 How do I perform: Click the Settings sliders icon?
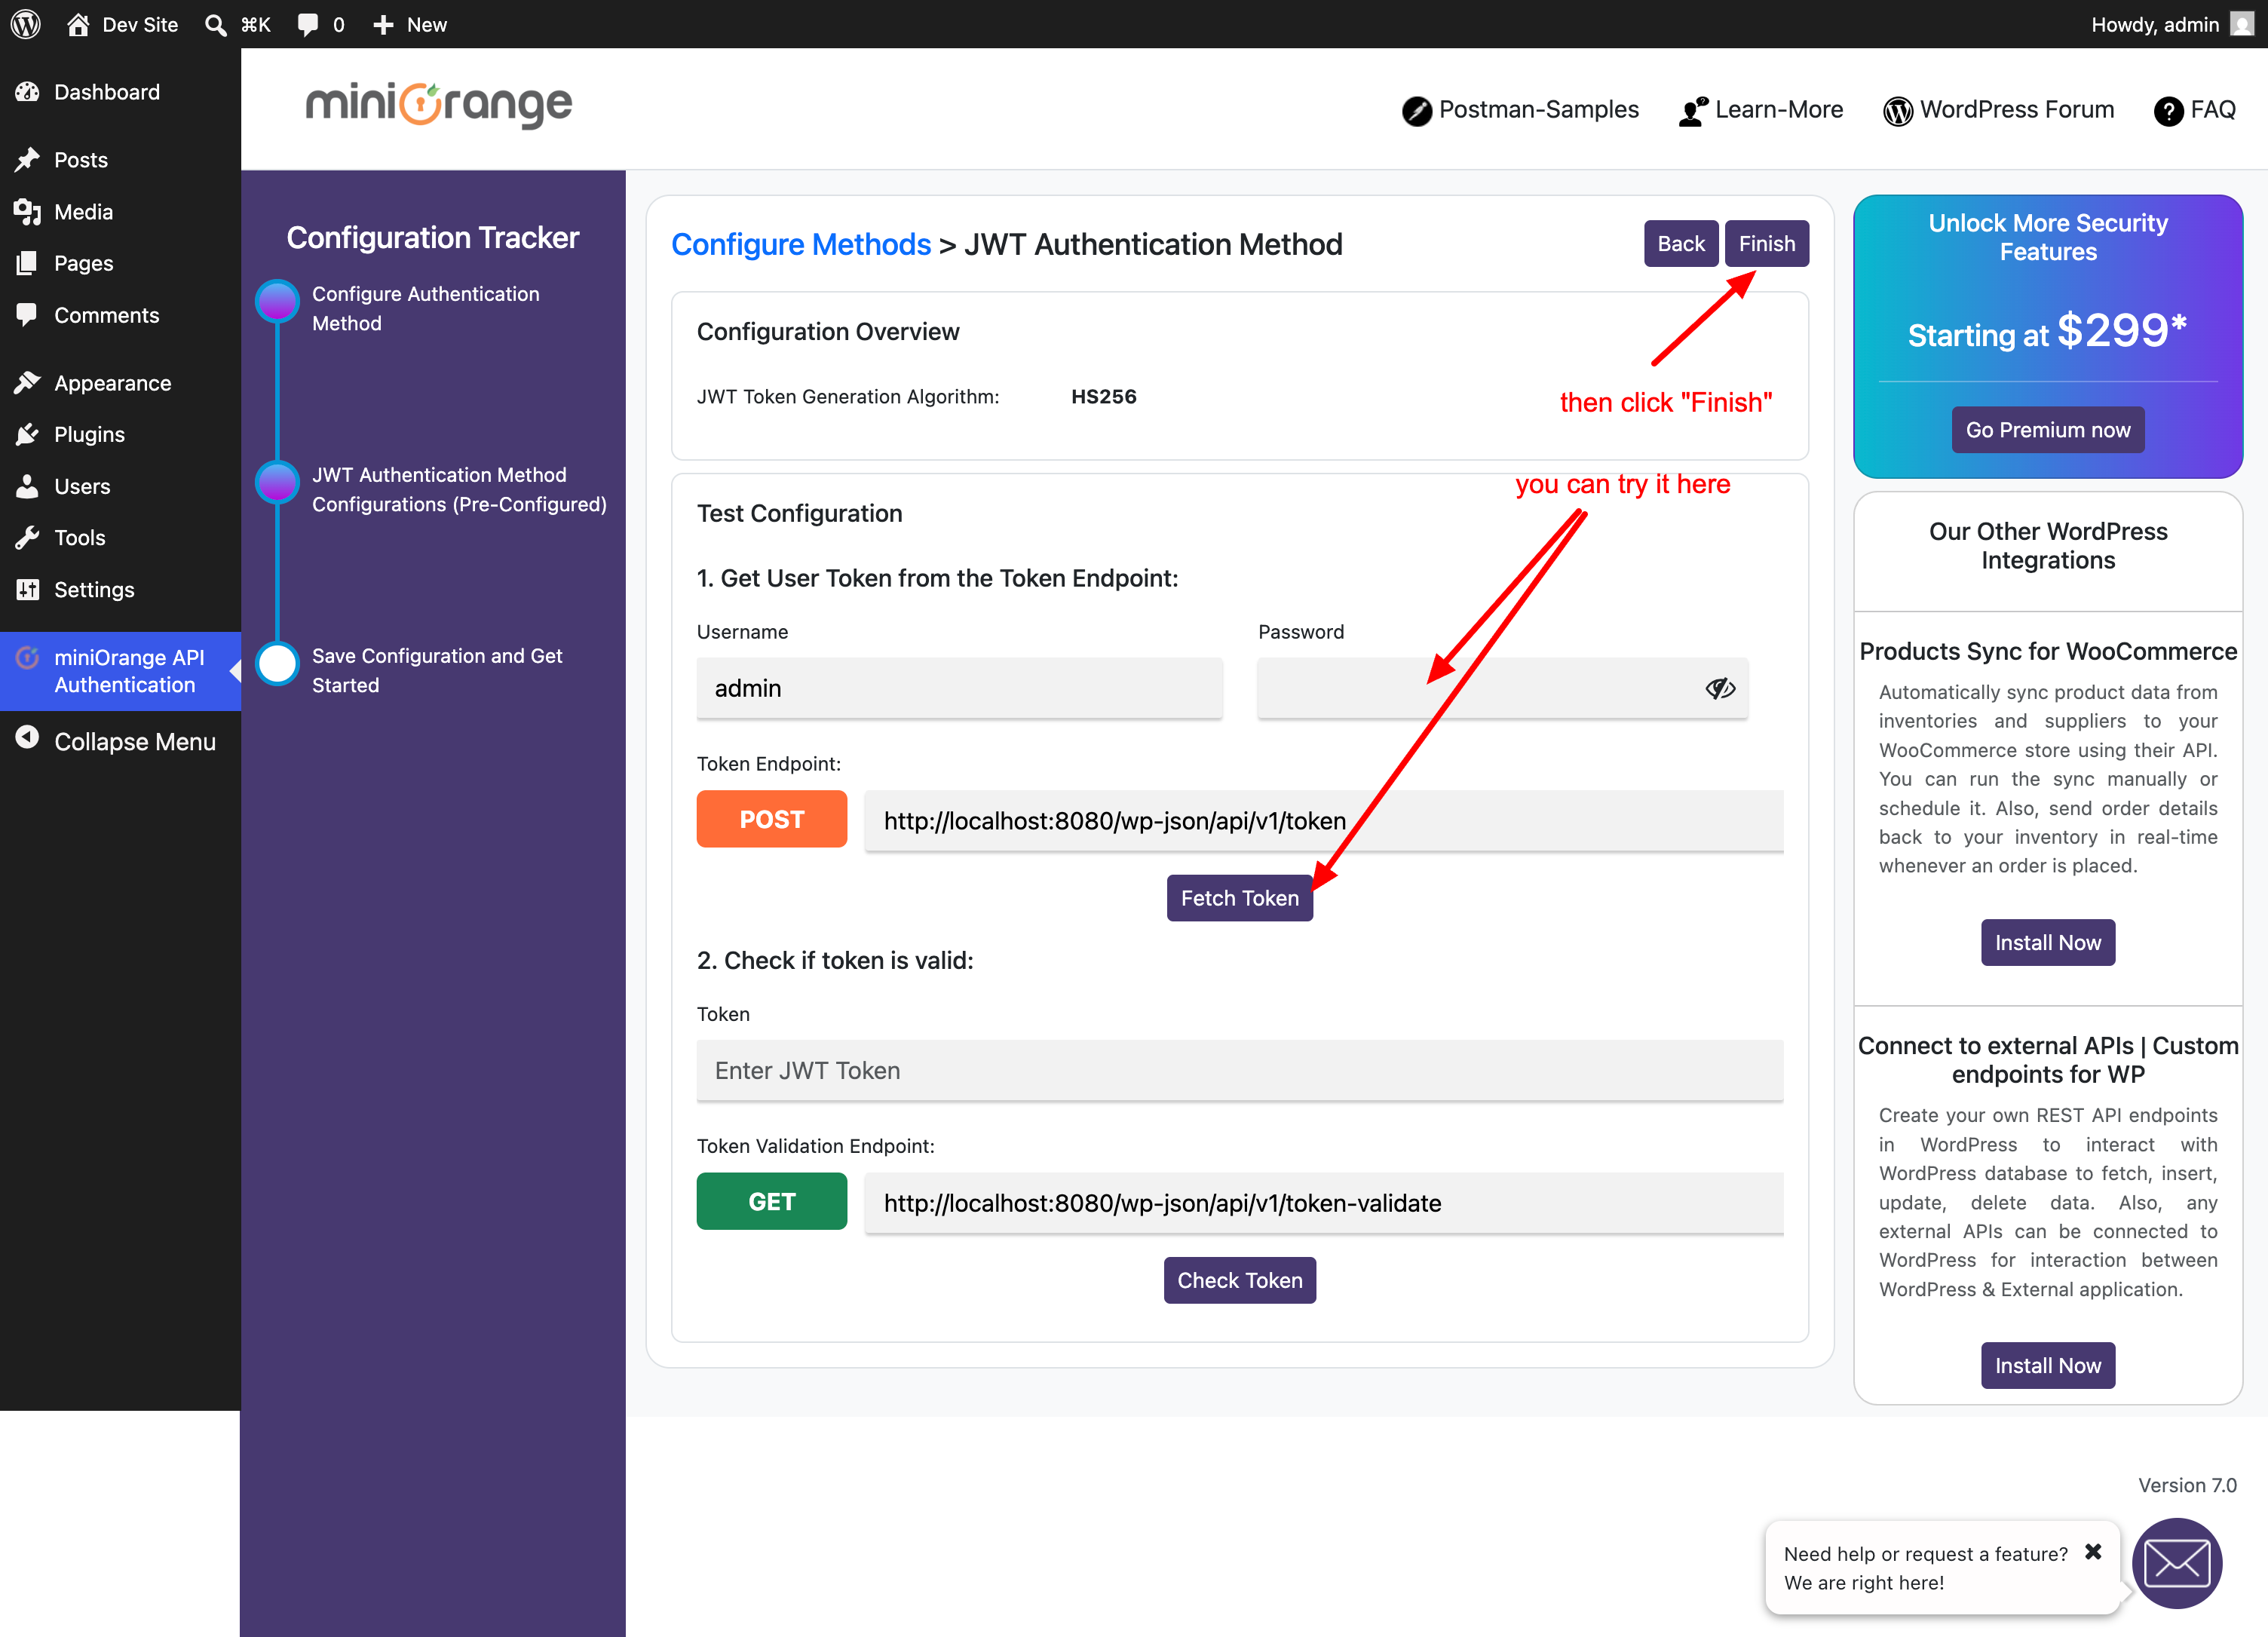point(27,589)
